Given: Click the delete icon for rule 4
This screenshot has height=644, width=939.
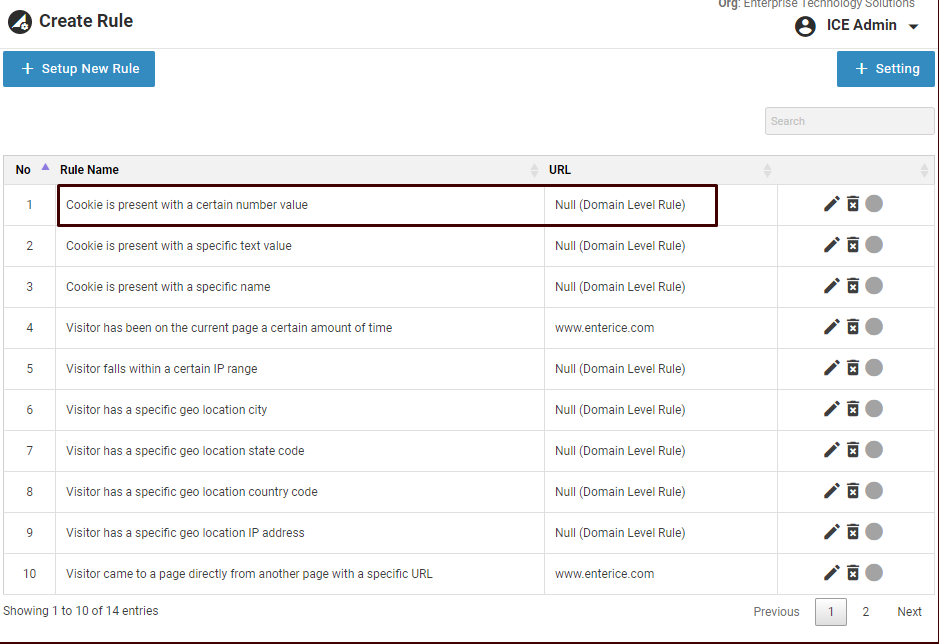Looking at the screenshot, I should (853, 327).
